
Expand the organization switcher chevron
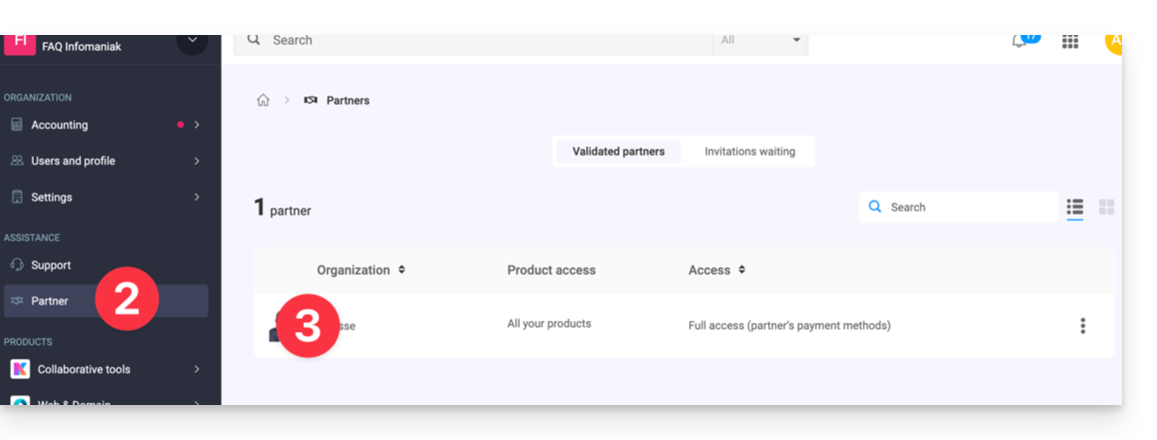click(x=192, y=43)
